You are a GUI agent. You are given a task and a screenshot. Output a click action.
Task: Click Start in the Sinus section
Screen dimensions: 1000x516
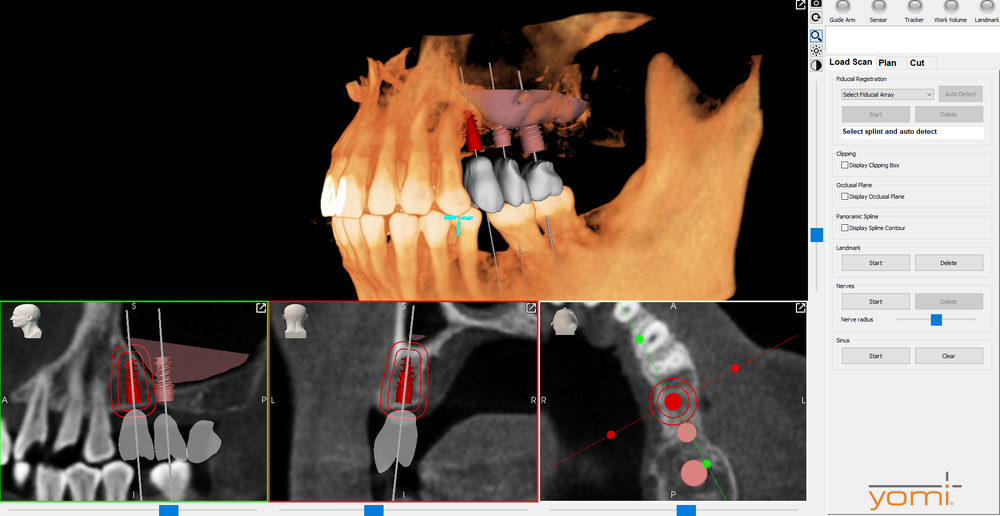876,356
